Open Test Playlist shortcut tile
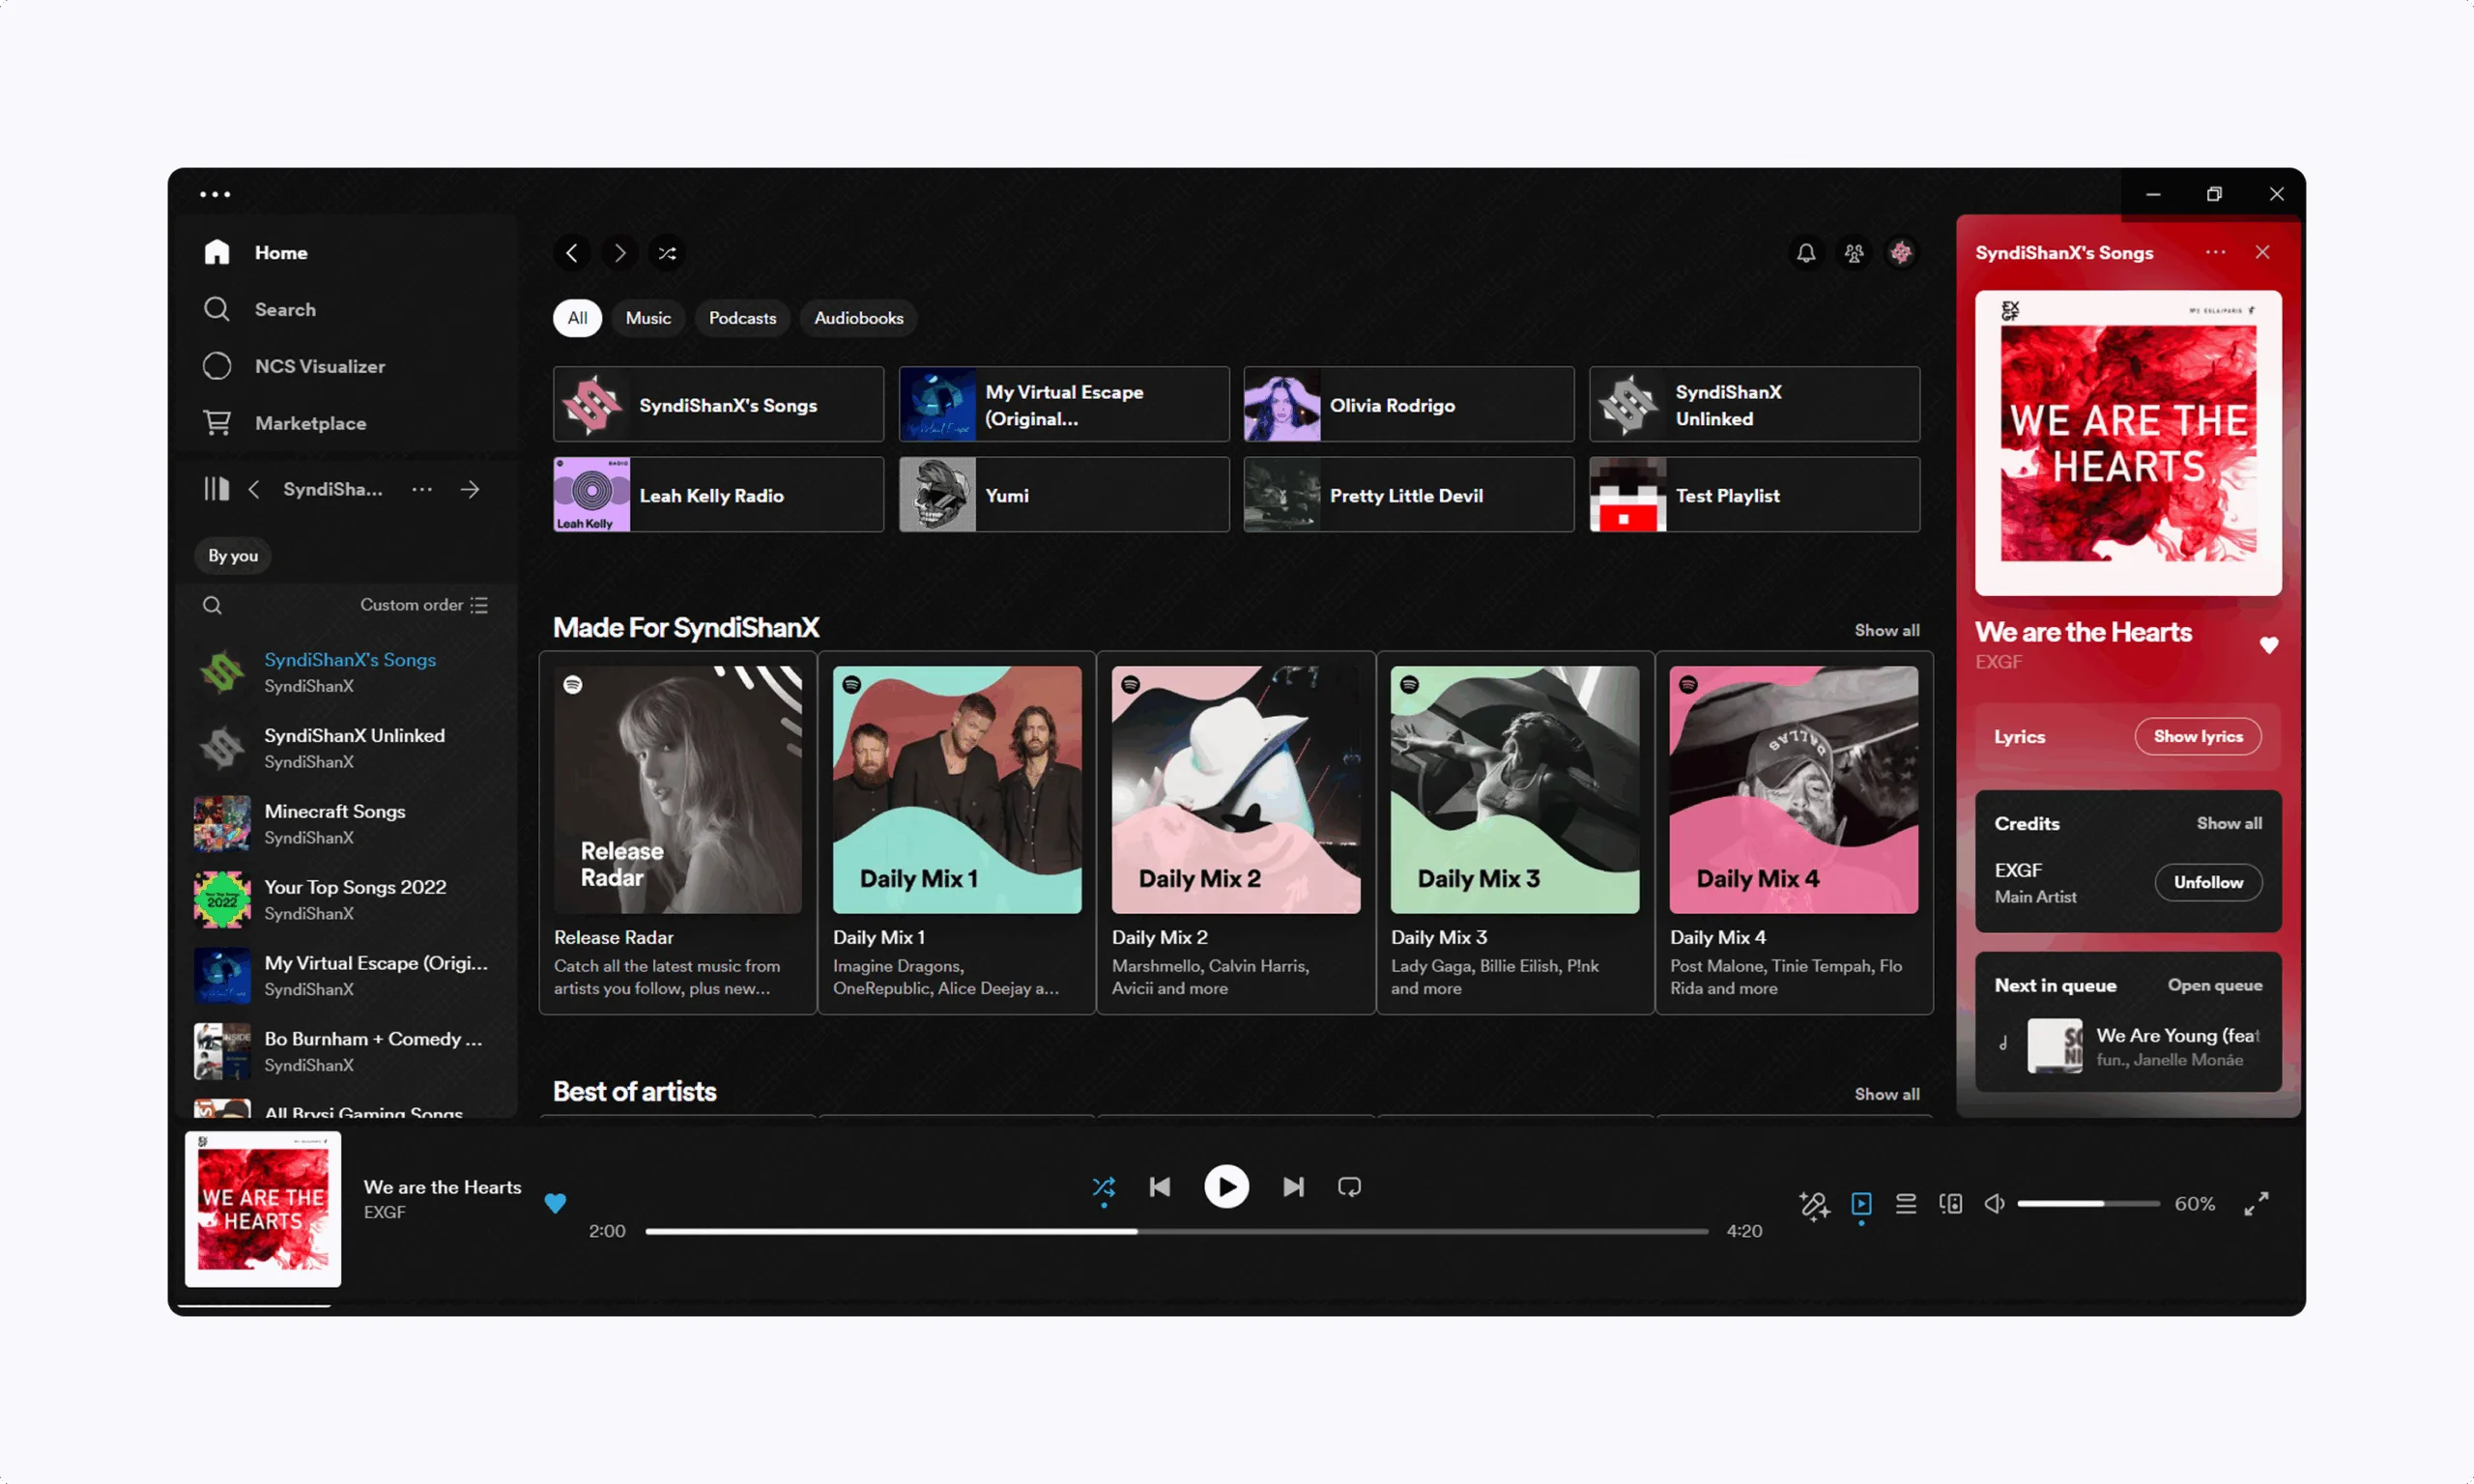This screenshot has height=1484, width=2474. tap(1754, 494)
